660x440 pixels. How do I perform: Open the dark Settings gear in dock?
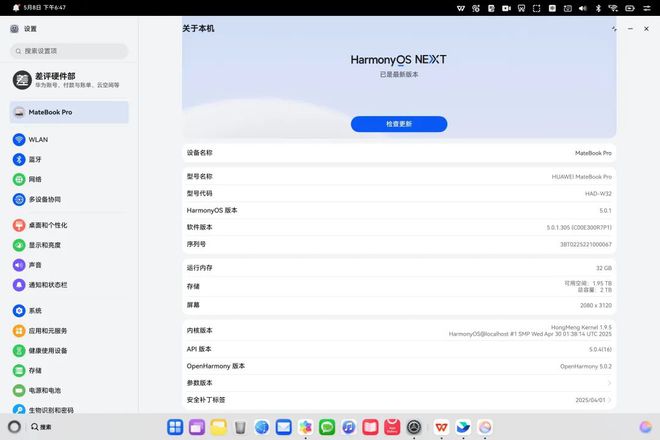click(x=414, y=427)
